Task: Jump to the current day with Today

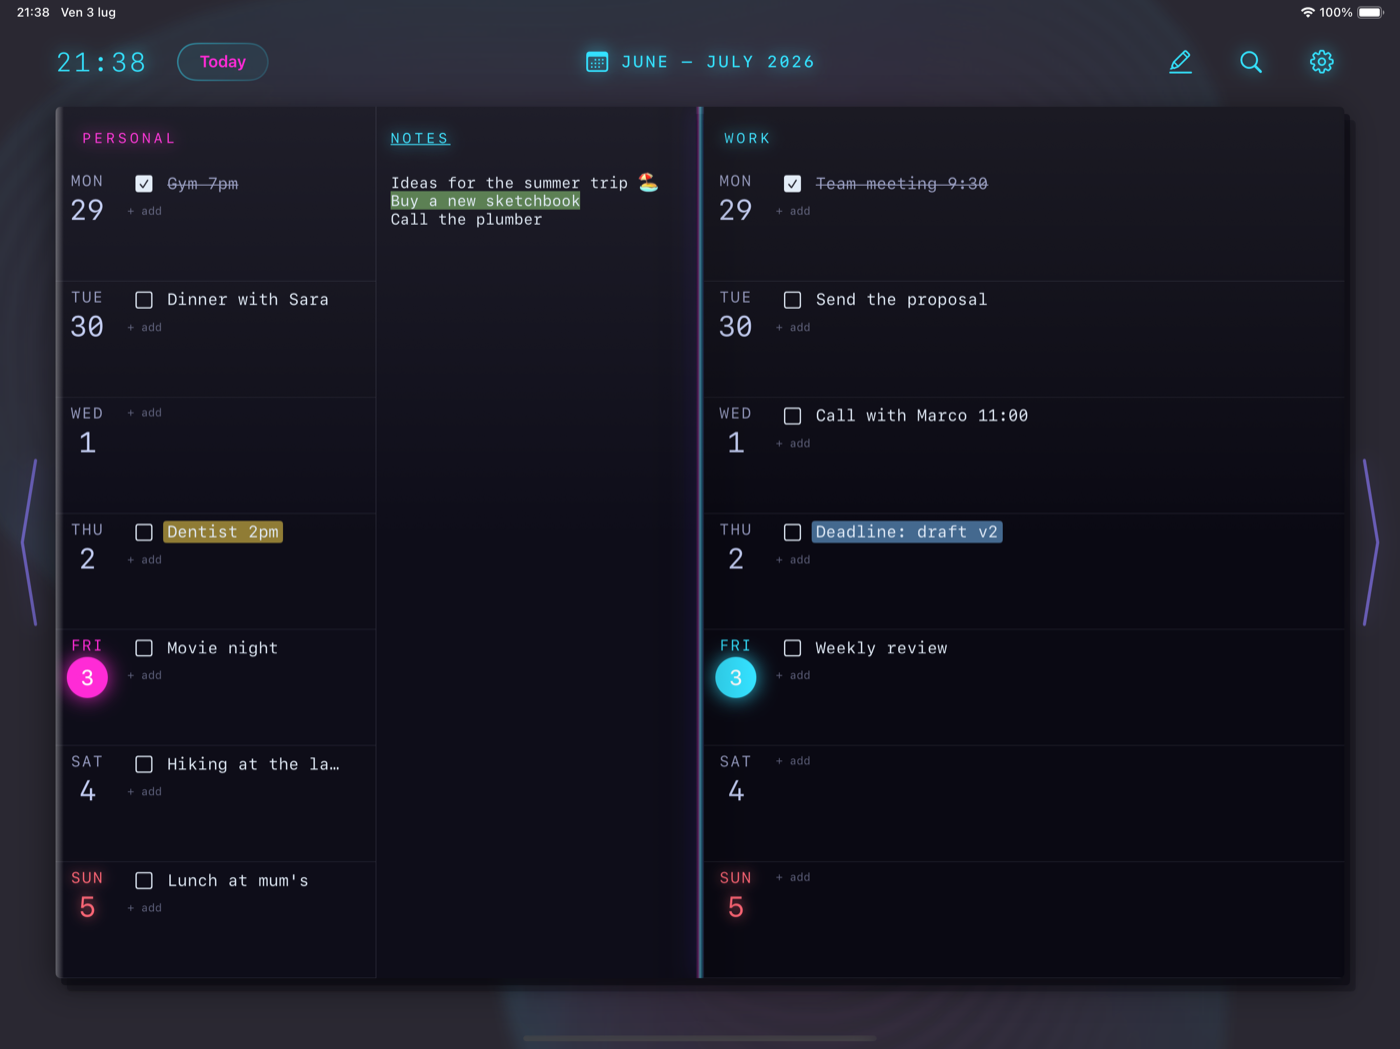Action: coord(222,62)
